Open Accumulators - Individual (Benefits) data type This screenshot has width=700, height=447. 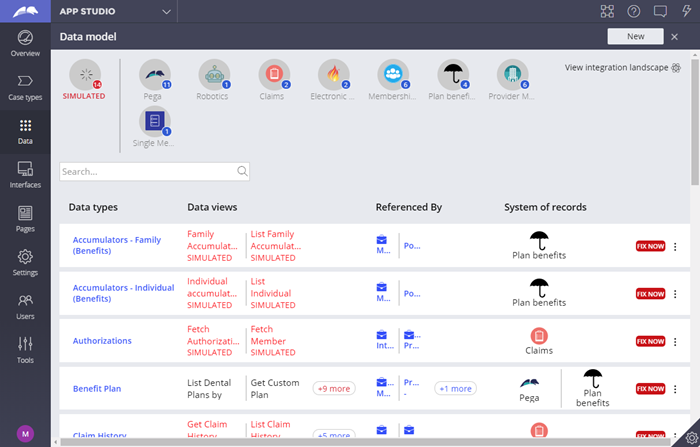tap(123, 293)
